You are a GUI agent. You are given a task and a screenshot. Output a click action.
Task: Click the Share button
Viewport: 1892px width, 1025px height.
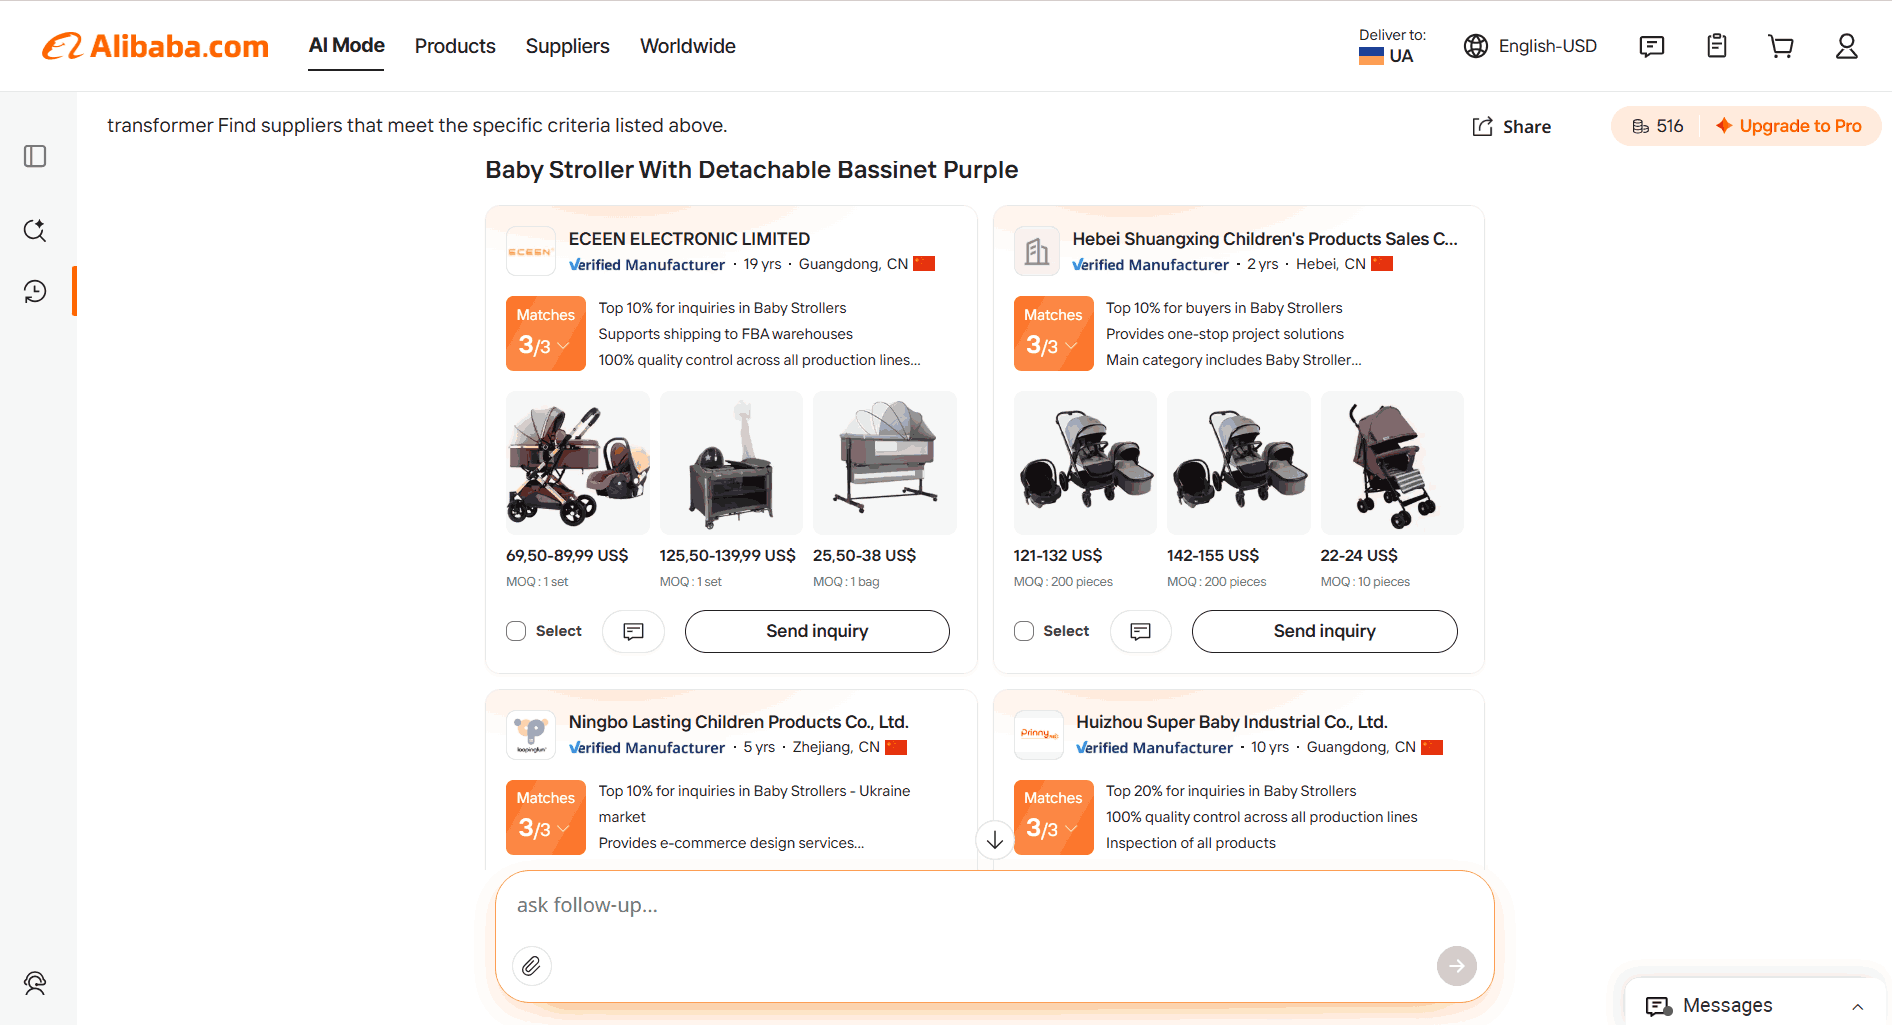pyautogui.click(x=1512, y=126)
